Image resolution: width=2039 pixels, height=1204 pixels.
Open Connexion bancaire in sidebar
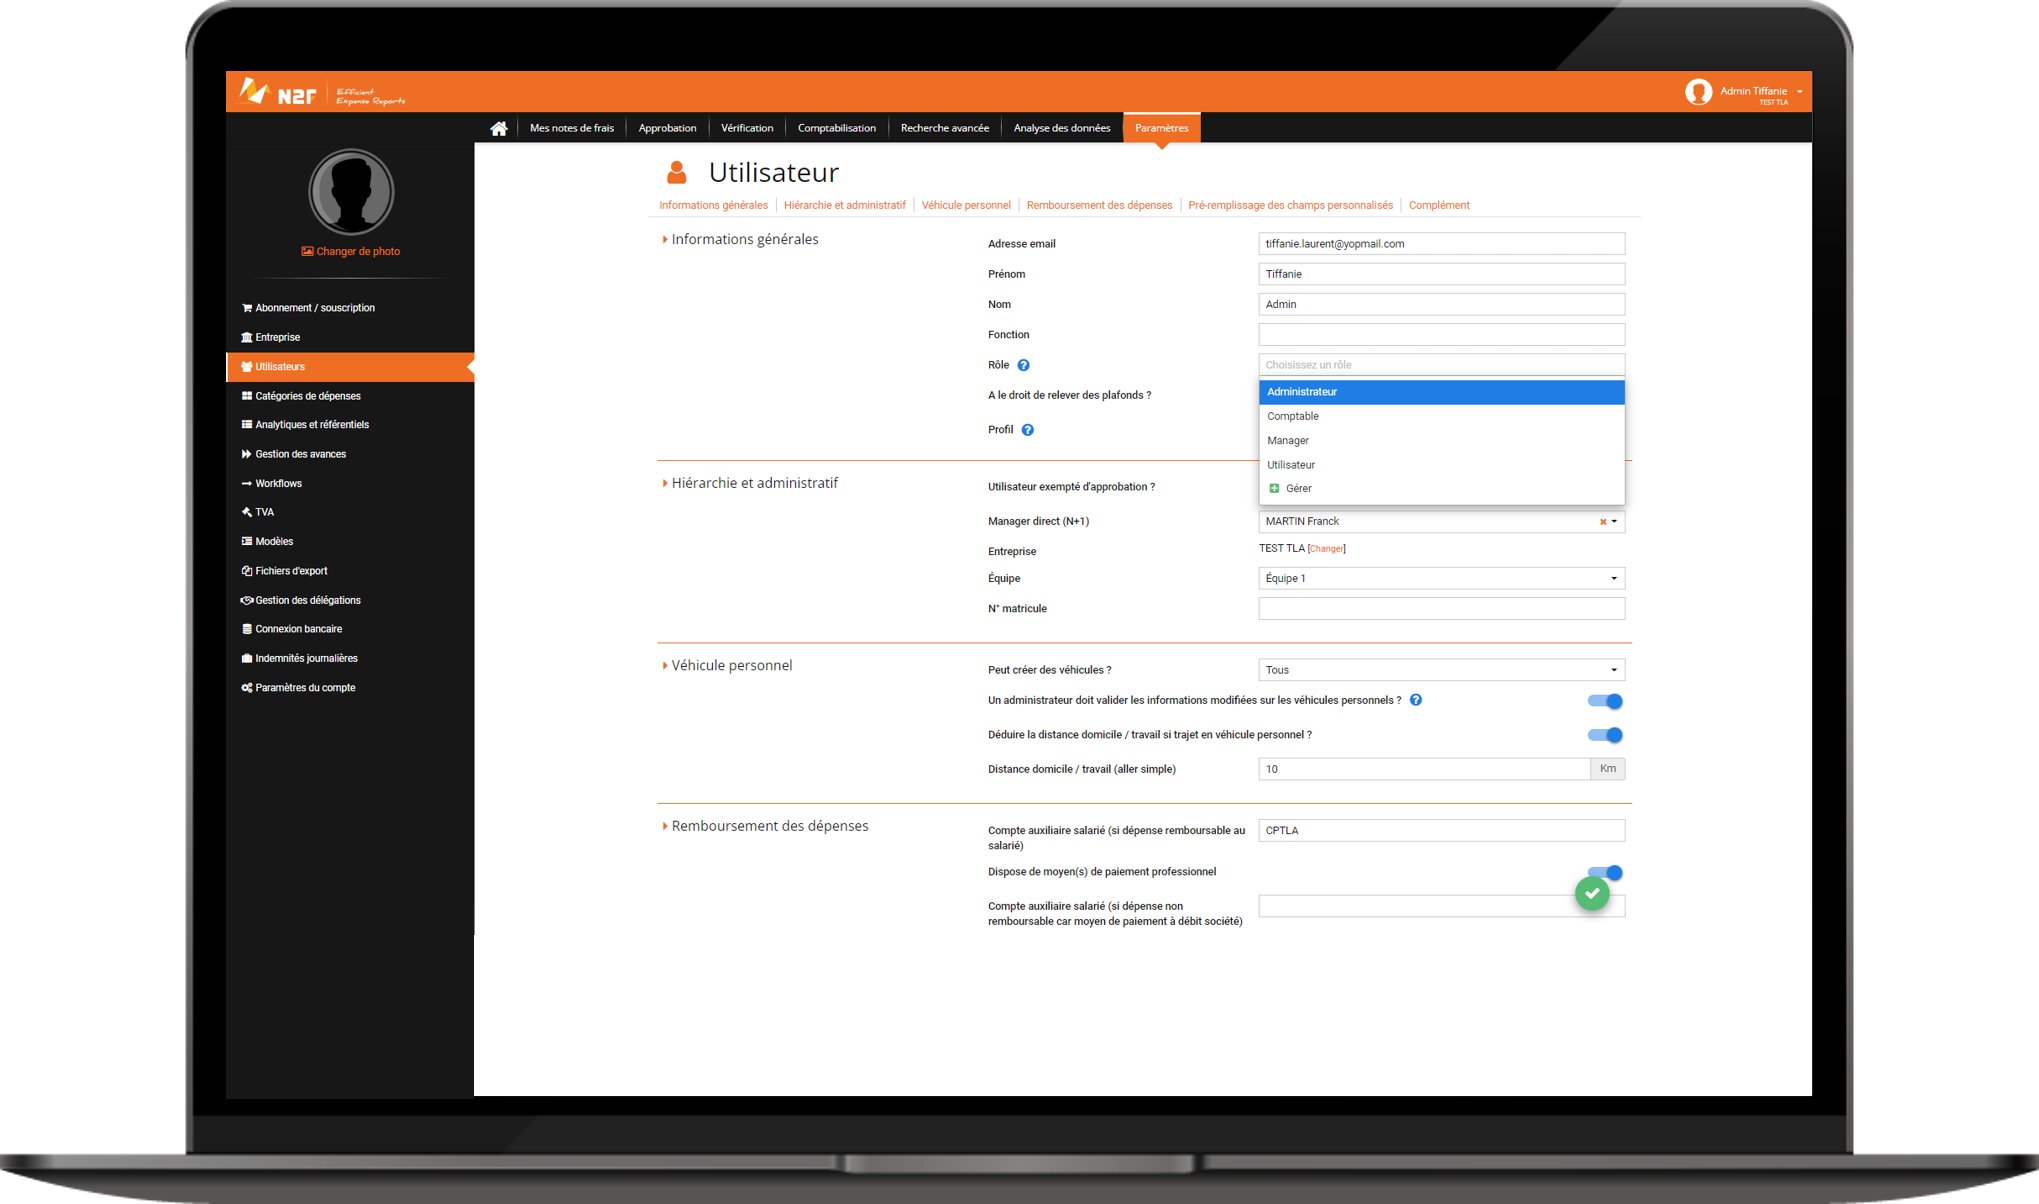click(x=298, y=629)
